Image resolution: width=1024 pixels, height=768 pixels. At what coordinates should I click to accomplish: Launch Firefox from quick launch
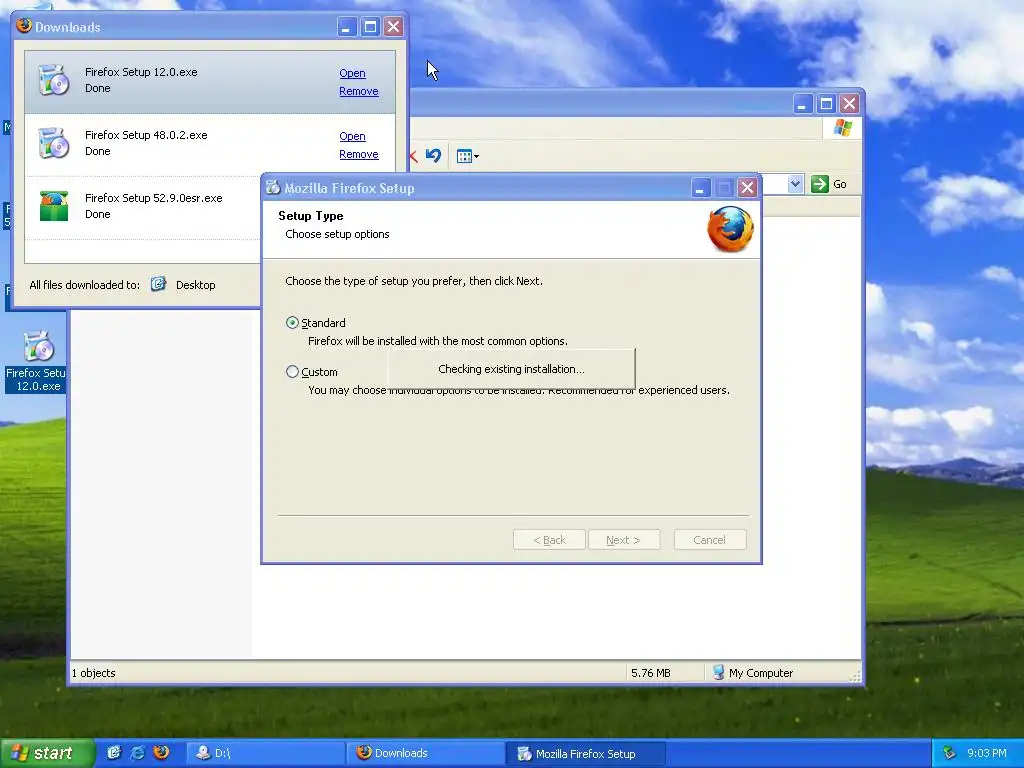(x=161, y=753)
